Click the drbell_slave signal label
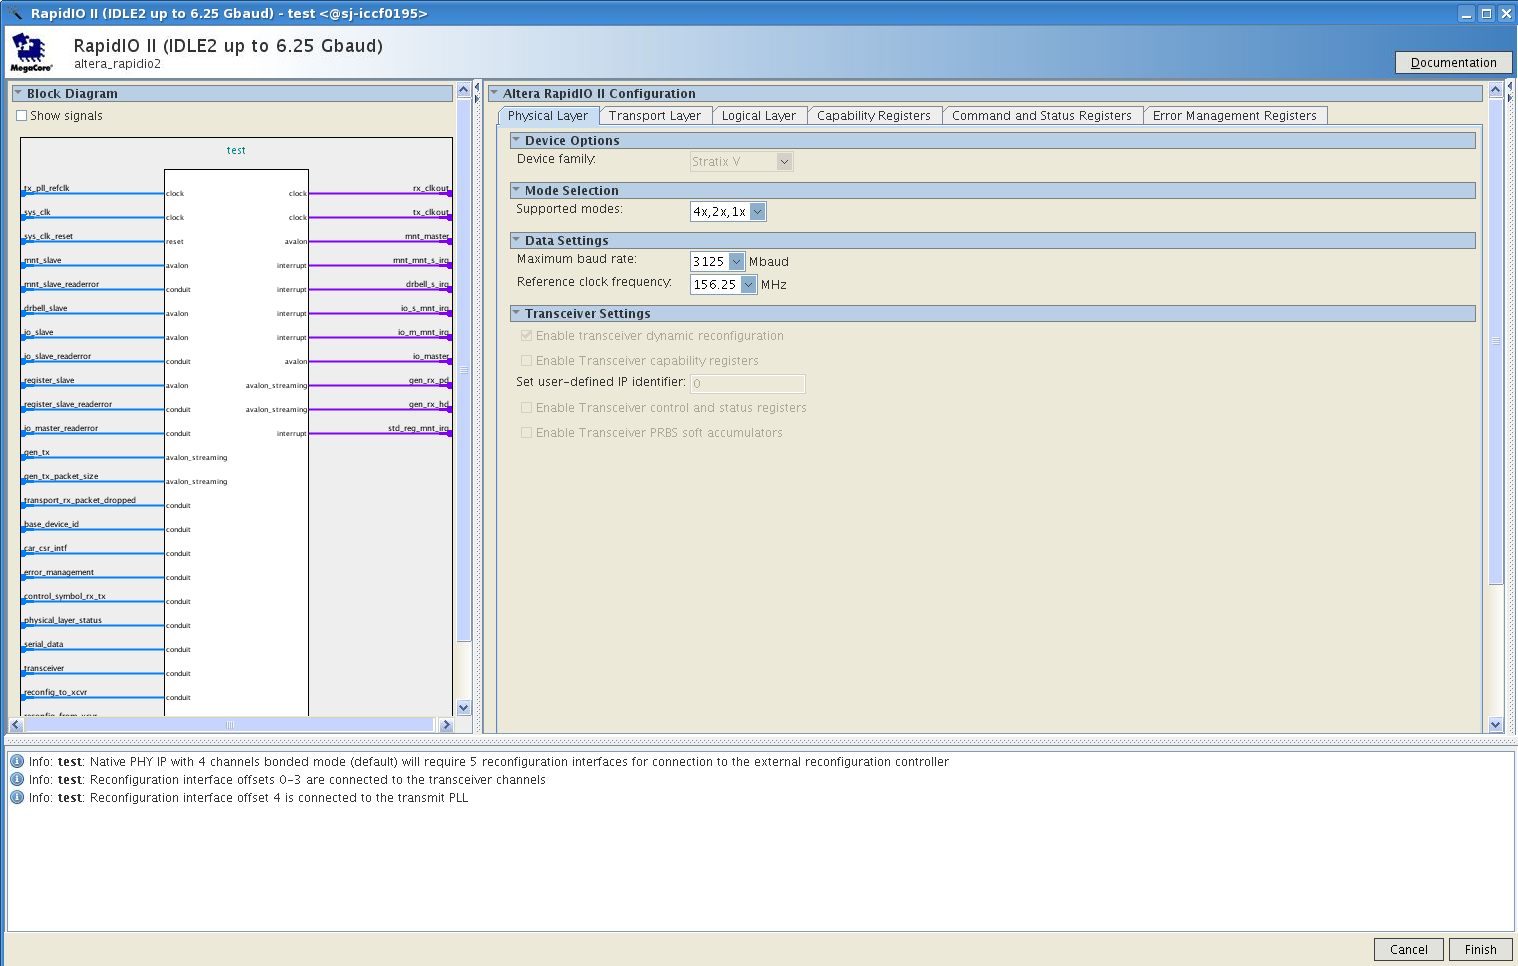This screenshot has height=966, width=1518. click(45, 308)
